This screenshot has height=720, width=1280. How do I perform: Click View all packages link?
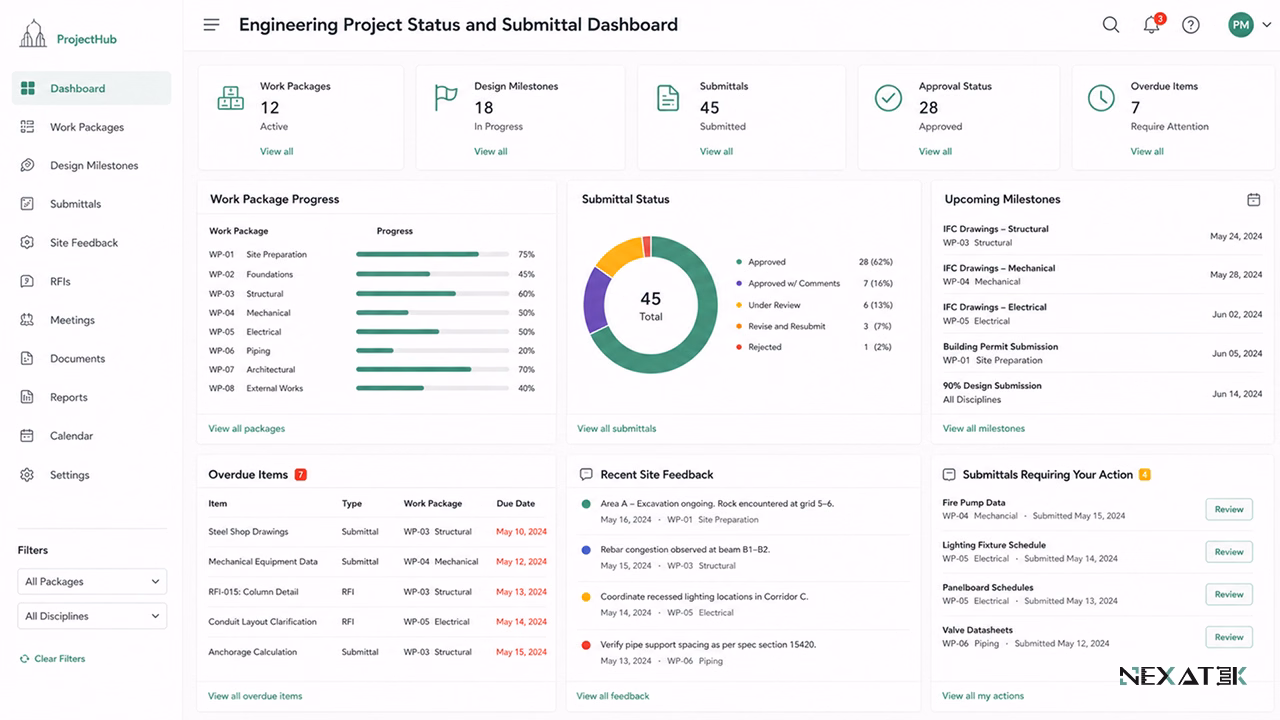[247, 429]
